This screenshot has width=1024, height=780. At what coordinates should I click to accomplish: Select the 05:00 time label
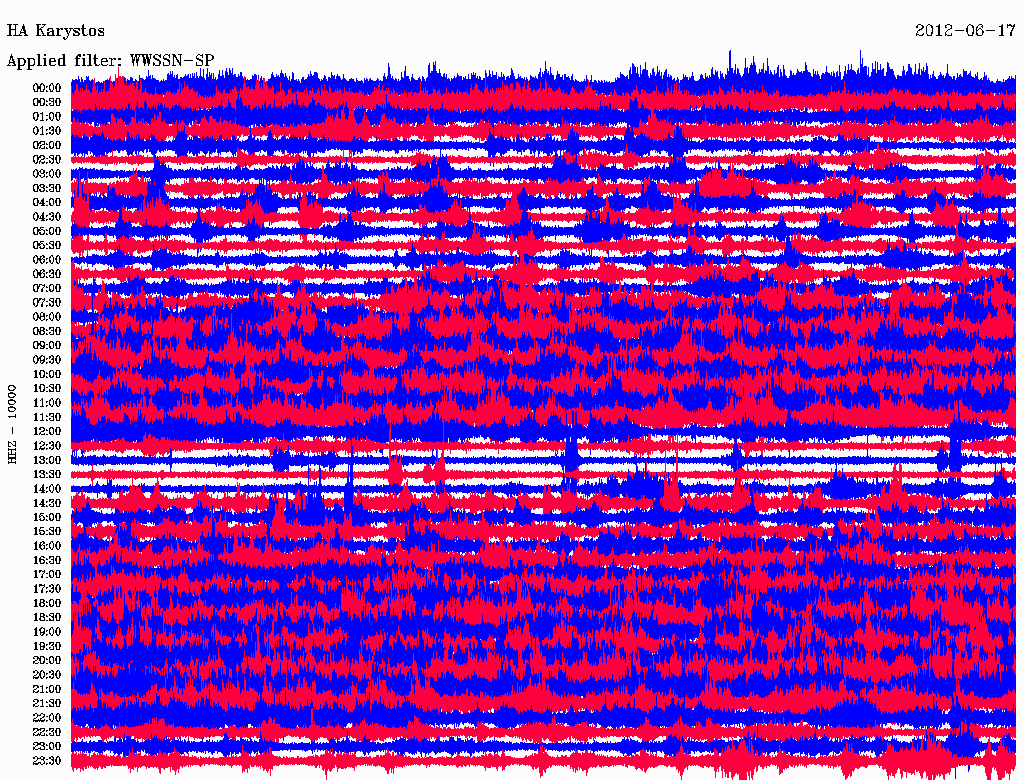coord(47,231)
